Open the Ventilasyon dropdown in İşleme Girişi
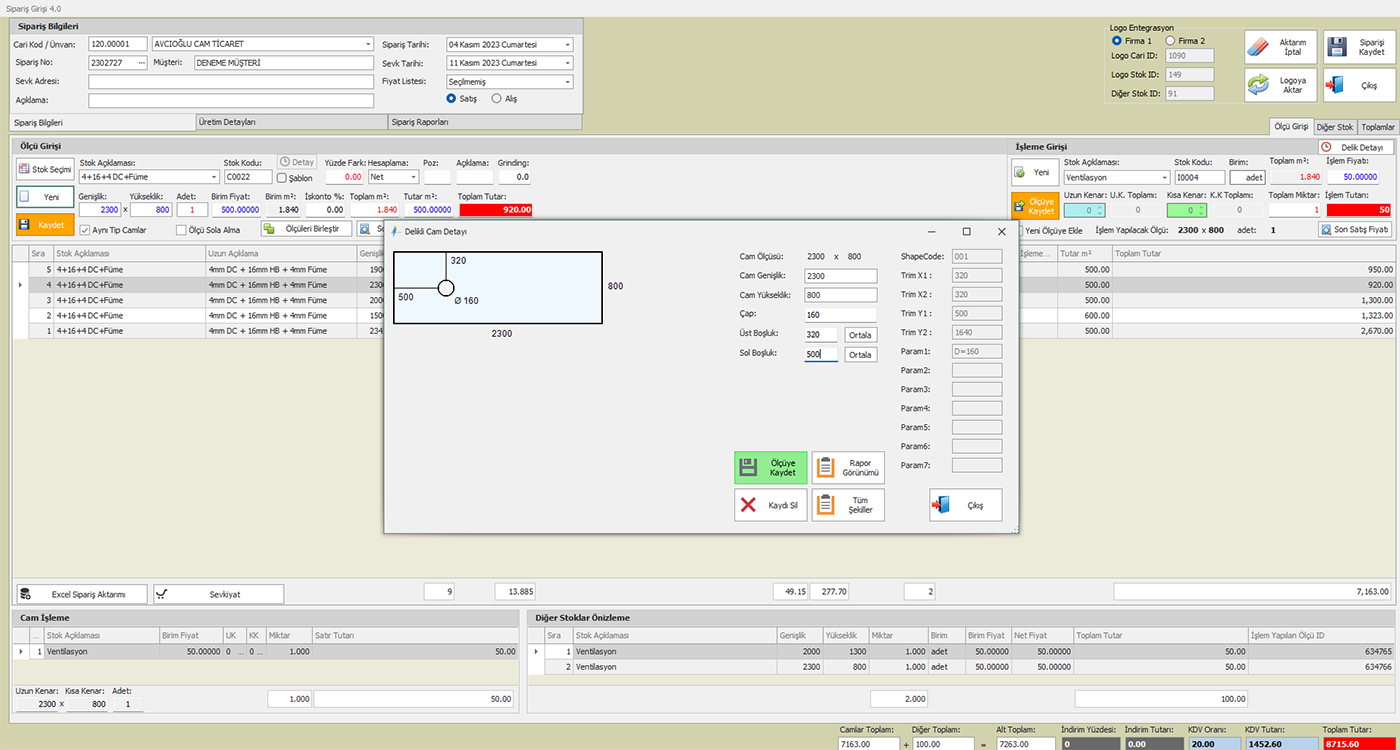This screenshot has height=750, width=1400. tap(1165, 177)
